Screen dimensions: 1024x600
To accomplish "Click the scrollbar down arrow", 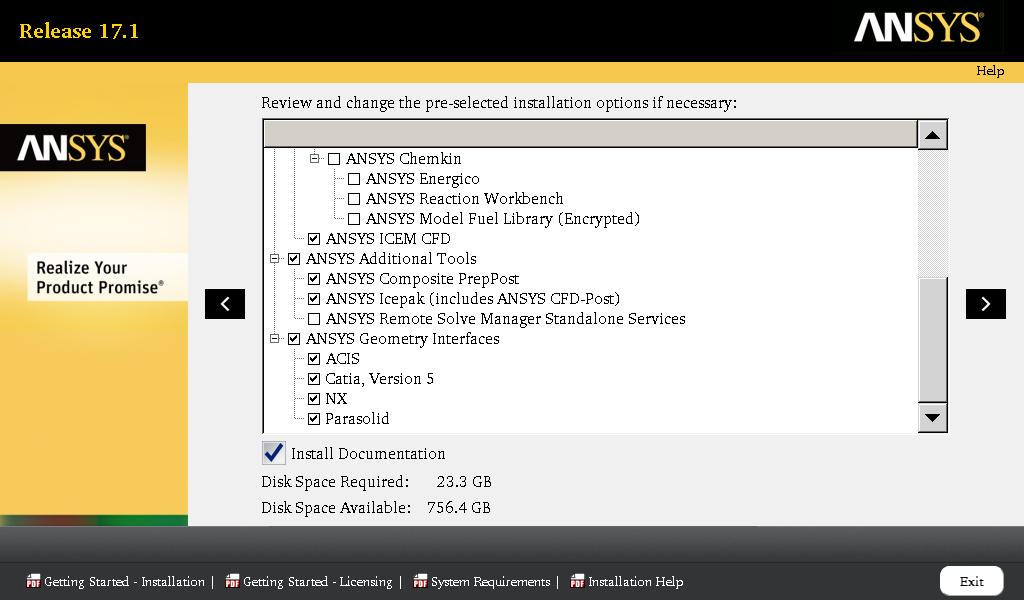I will (933, 418).
